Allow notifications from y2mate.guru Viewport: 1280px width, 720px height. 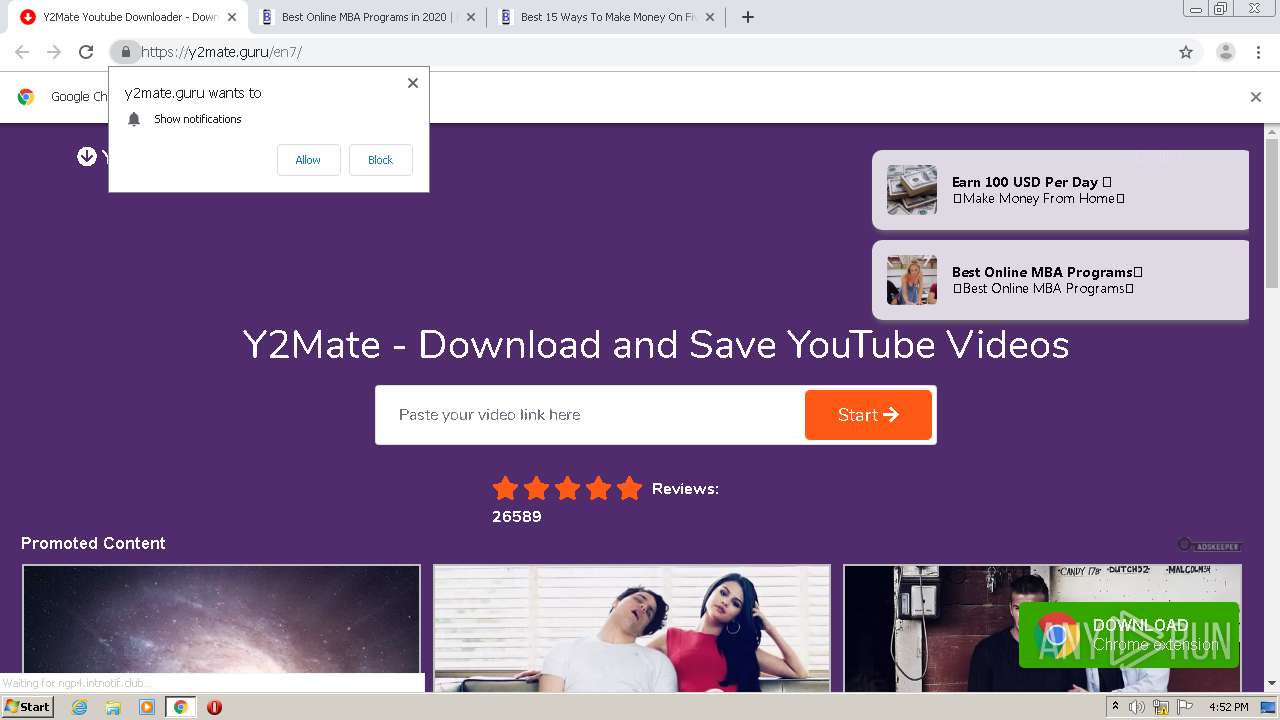pyautogui.click(x=308, y=160)
